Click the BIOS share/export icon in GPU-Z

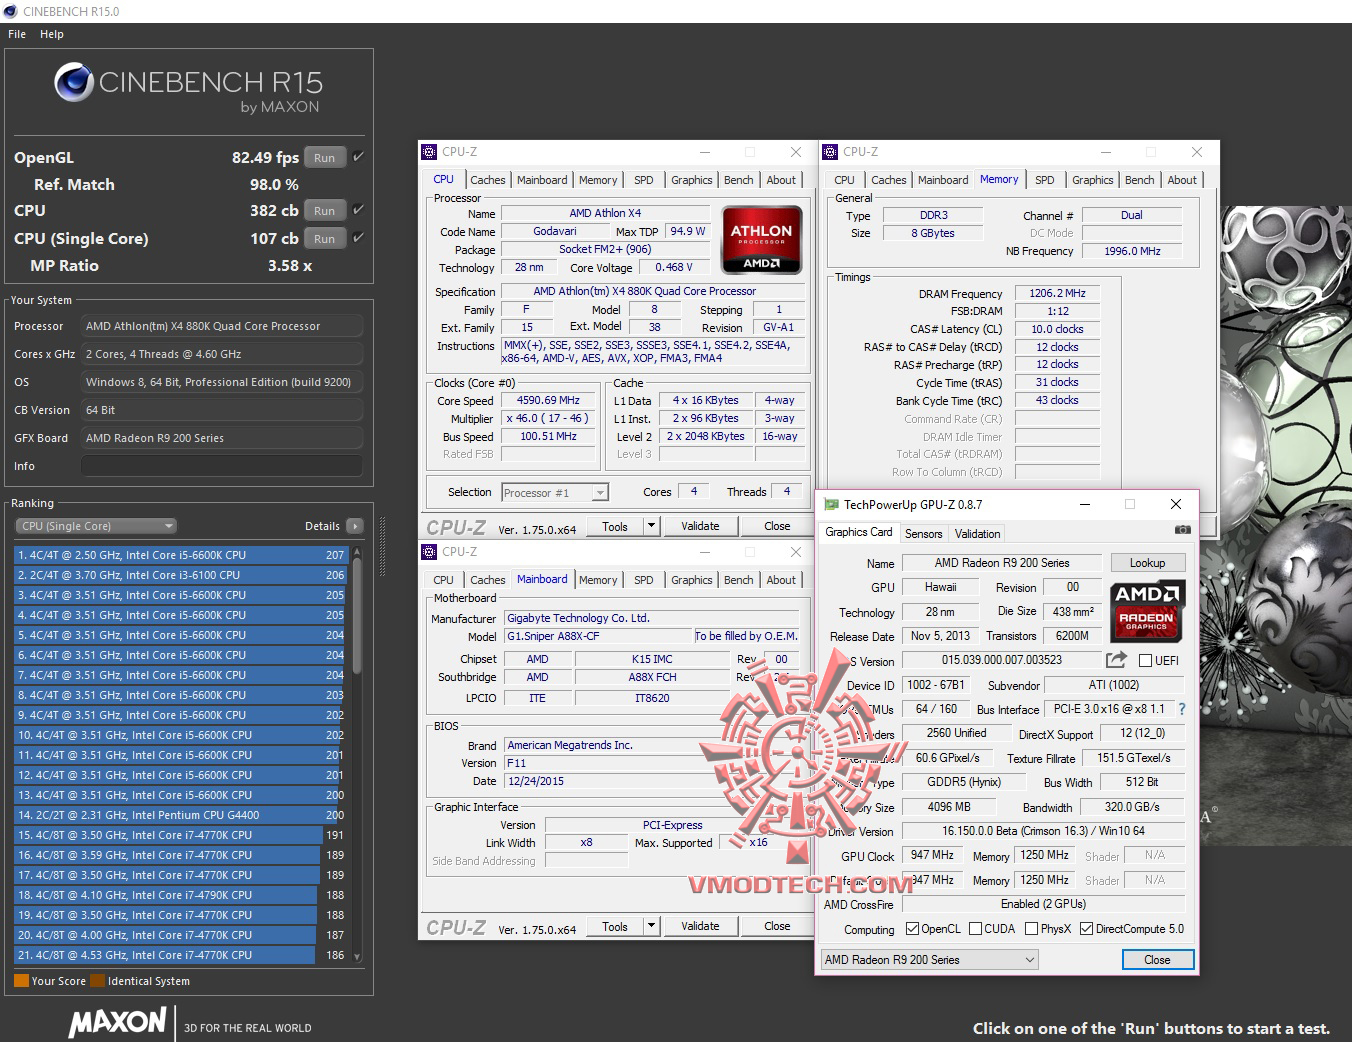[x=1116, y=660]
